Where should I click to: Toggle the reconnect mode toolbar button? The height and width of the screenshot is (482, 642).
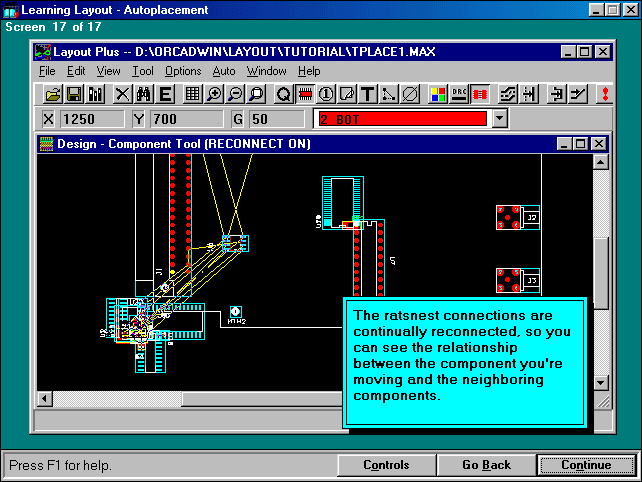481,94
